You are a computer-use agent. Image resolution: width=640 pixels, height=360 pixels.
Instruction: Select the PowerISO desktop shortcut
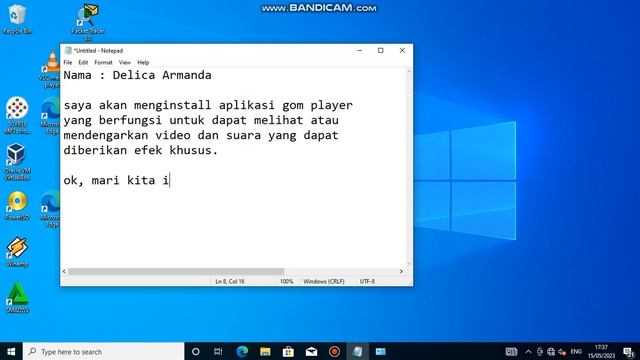[x=17, y=206]
